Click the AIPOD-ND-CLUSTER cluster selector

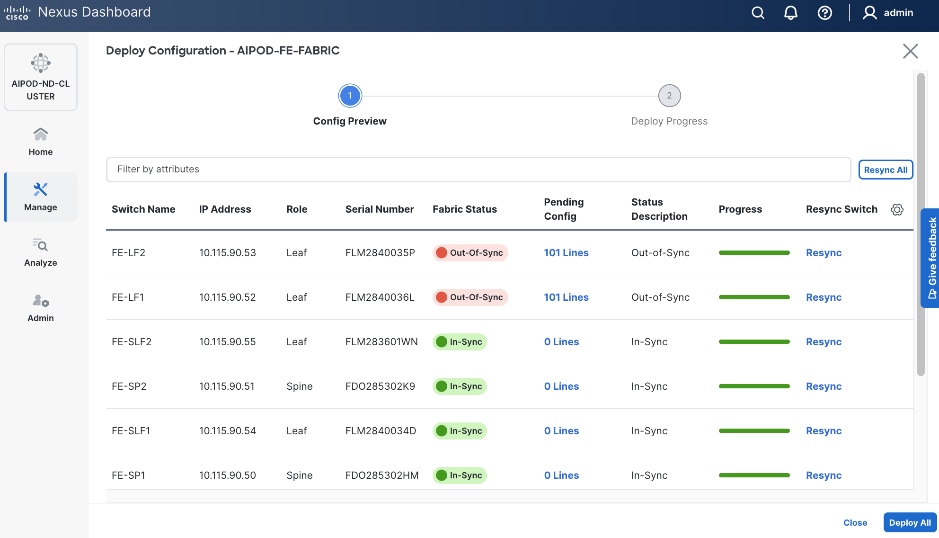(x=41, y=77)
